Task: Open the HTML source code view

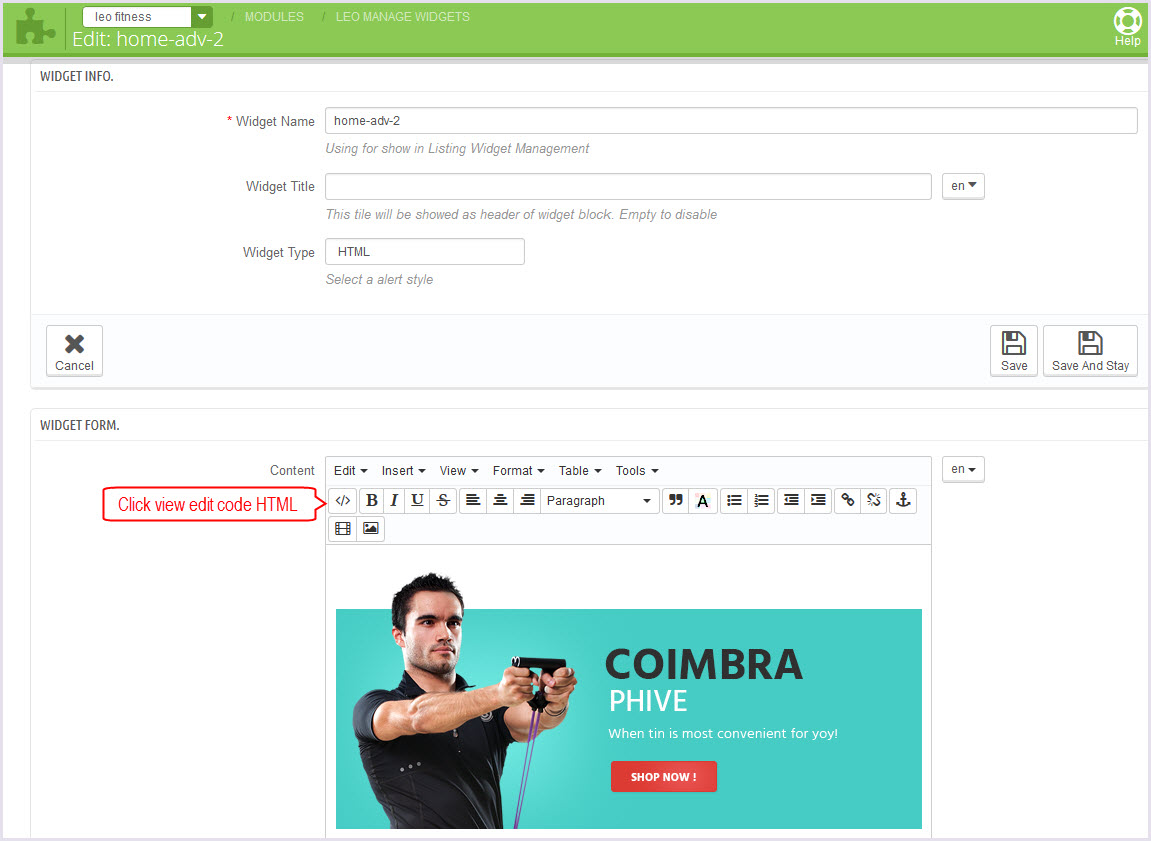Action: coord(343,500)
